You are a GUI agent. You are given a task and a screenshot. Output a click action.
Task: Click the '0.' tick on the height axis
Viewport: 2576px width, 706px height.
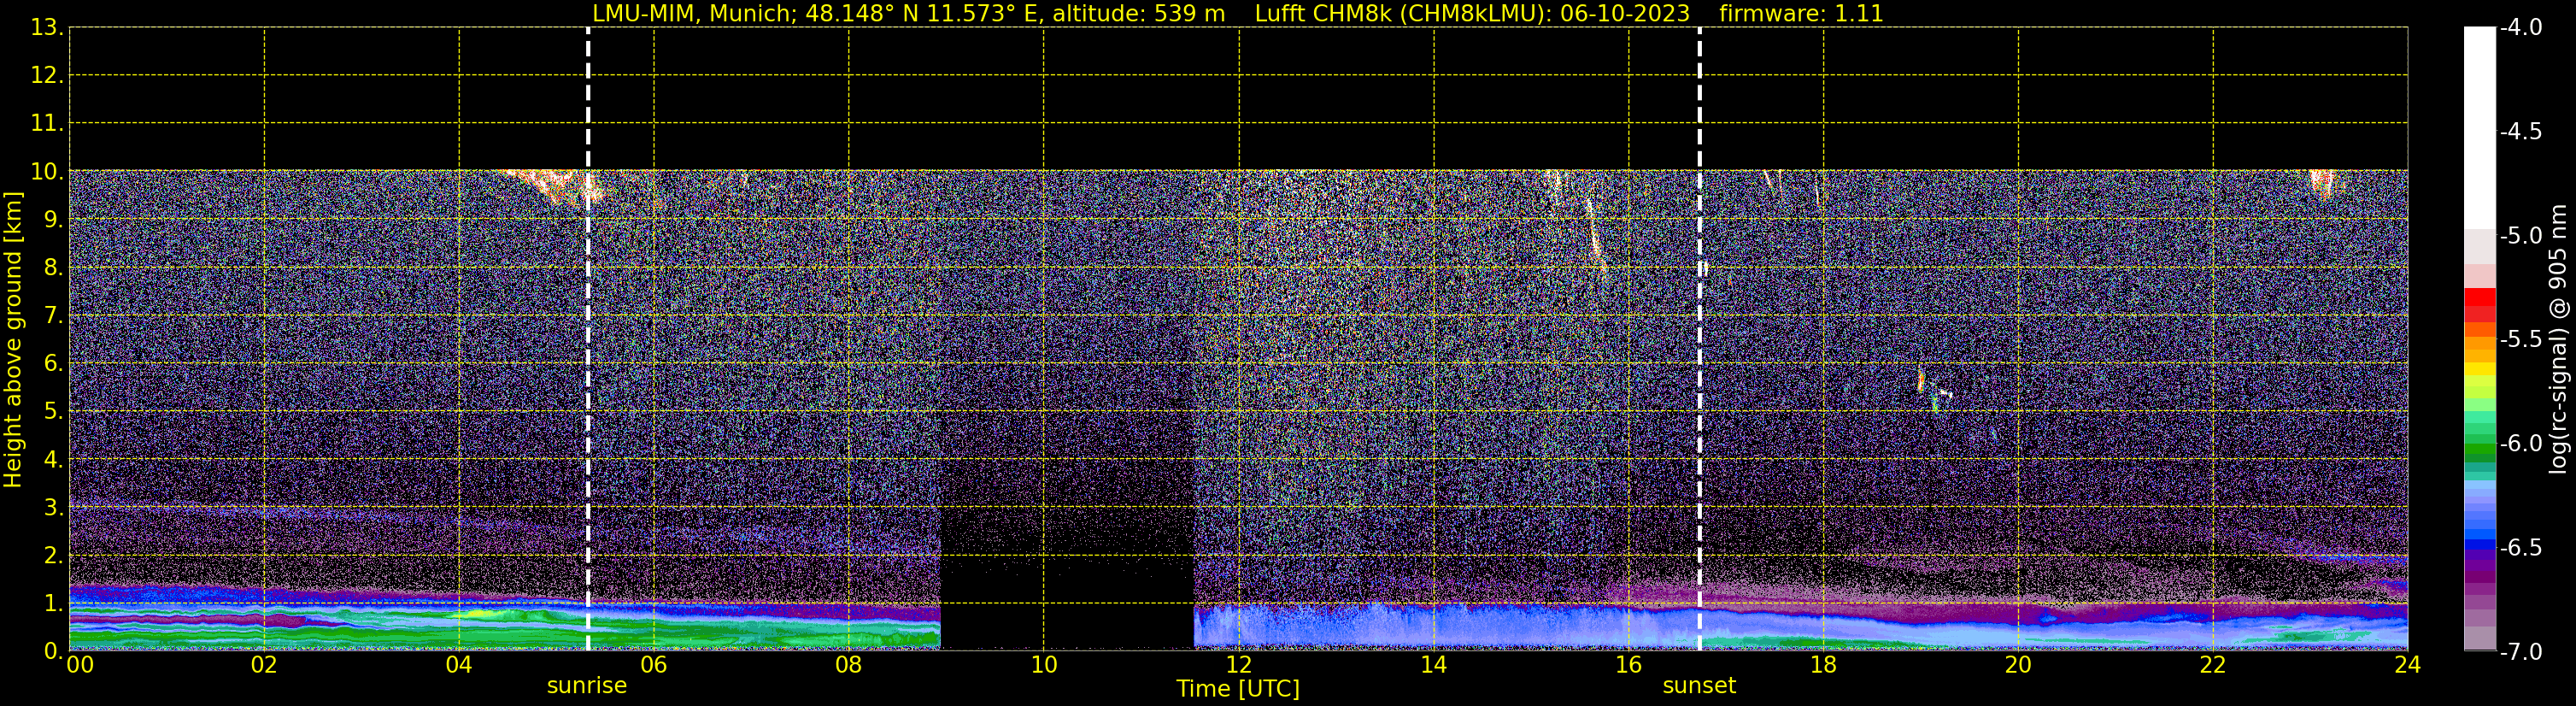click(x=53, y=651)
